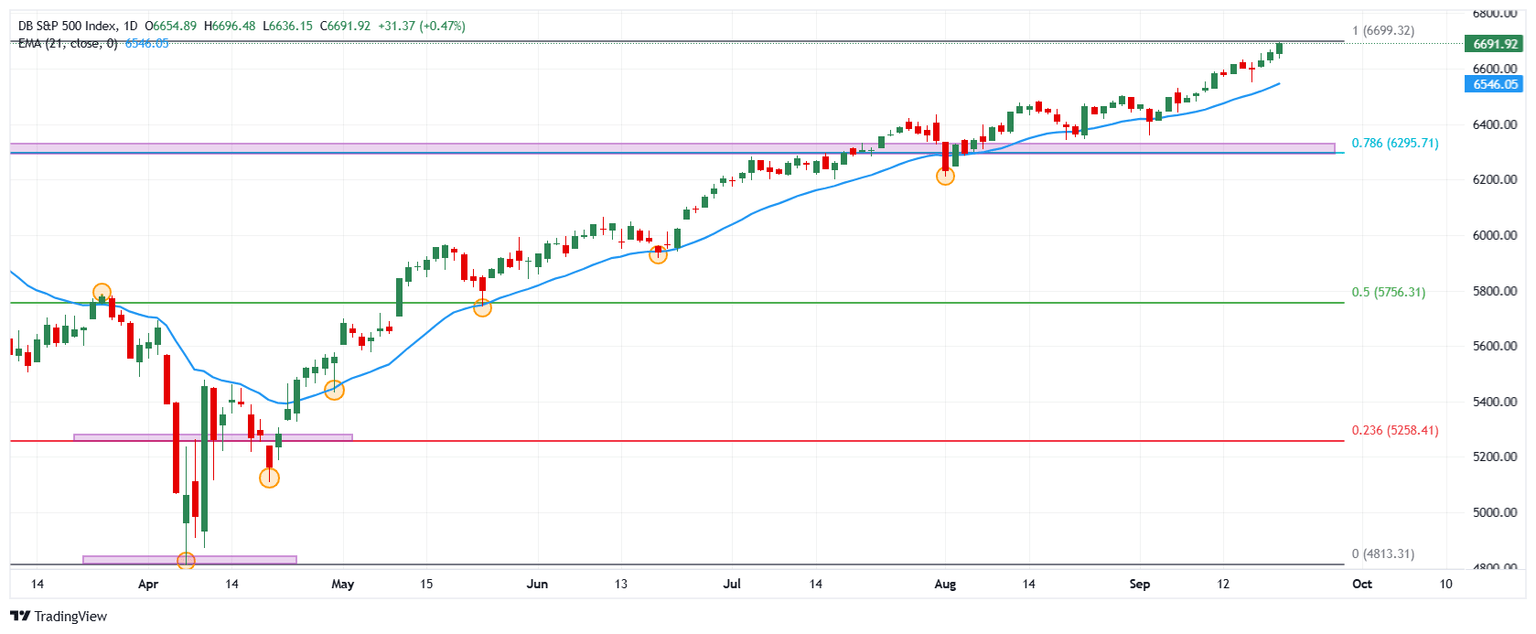Viewport: 1536px width, 634px height.
Task: Select the orange circle at the mid-June pullback
Action: (658, 254)
